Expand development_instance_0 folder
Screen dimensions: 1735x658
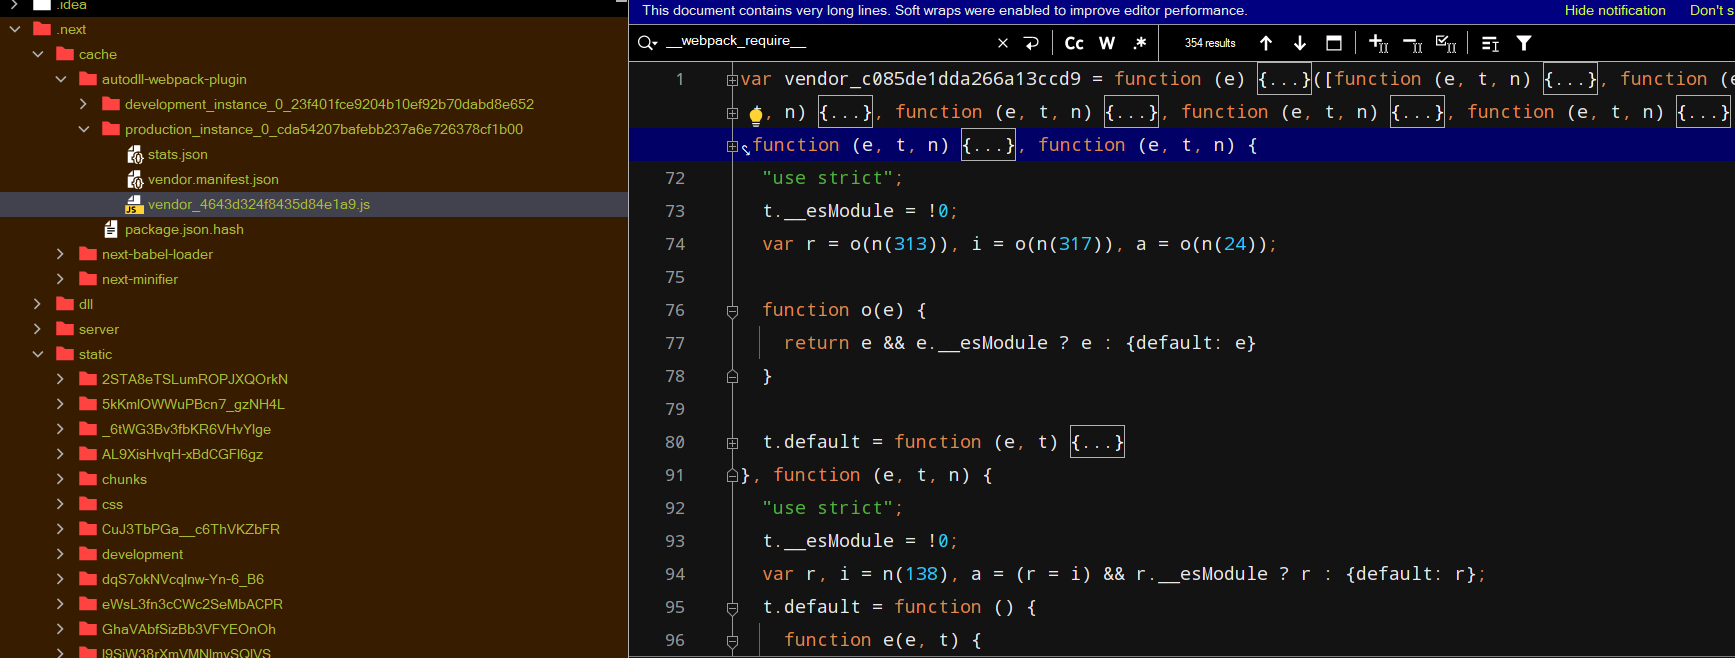[x=84, y=104]
